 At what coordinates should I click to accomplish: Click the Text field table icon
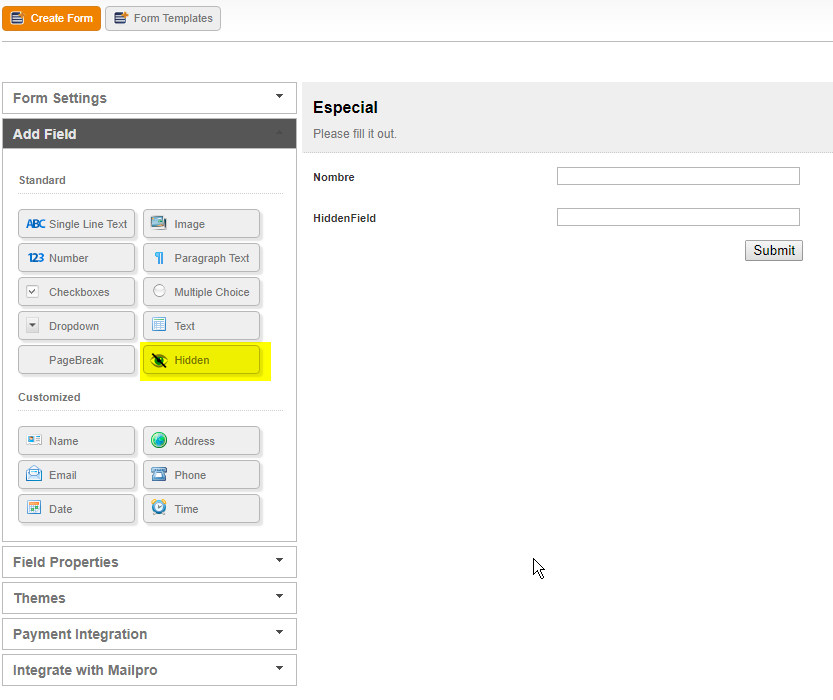[159, 325]
